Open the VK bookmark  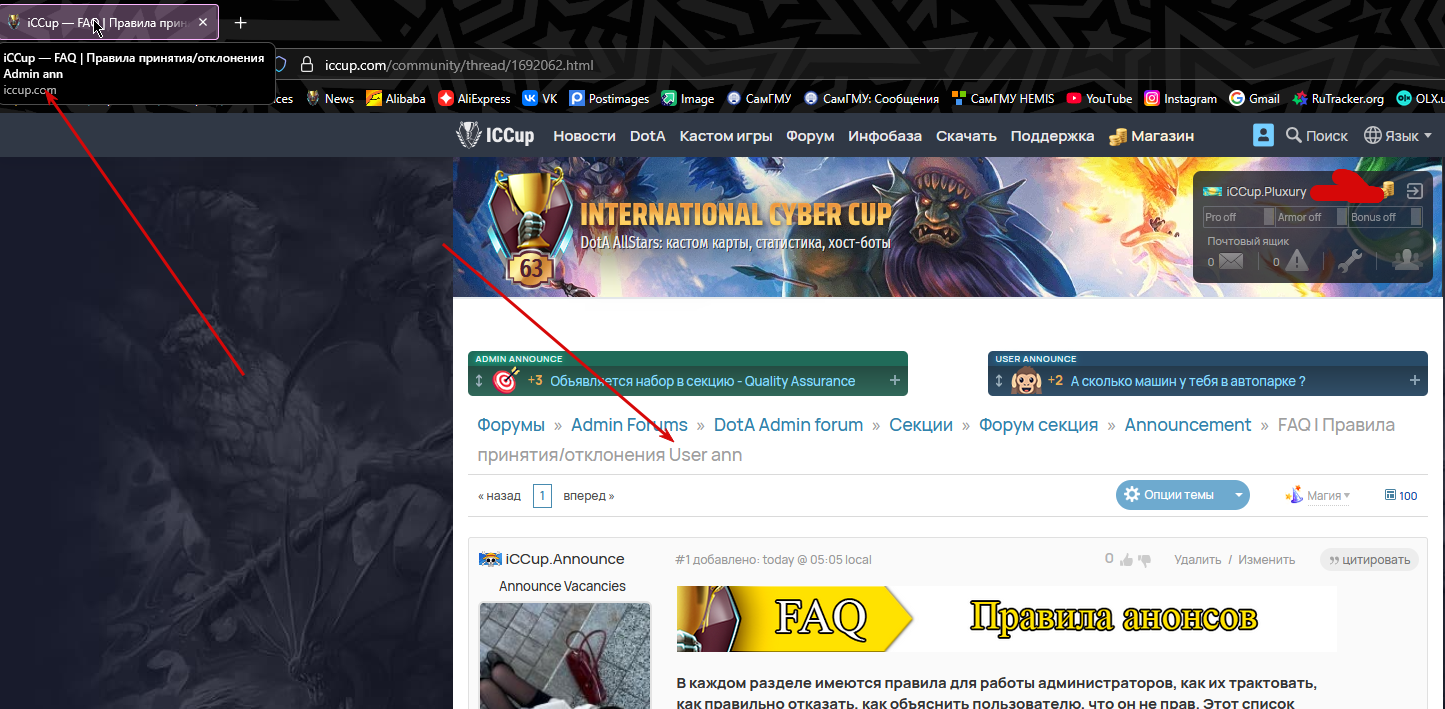pos(540,98)
